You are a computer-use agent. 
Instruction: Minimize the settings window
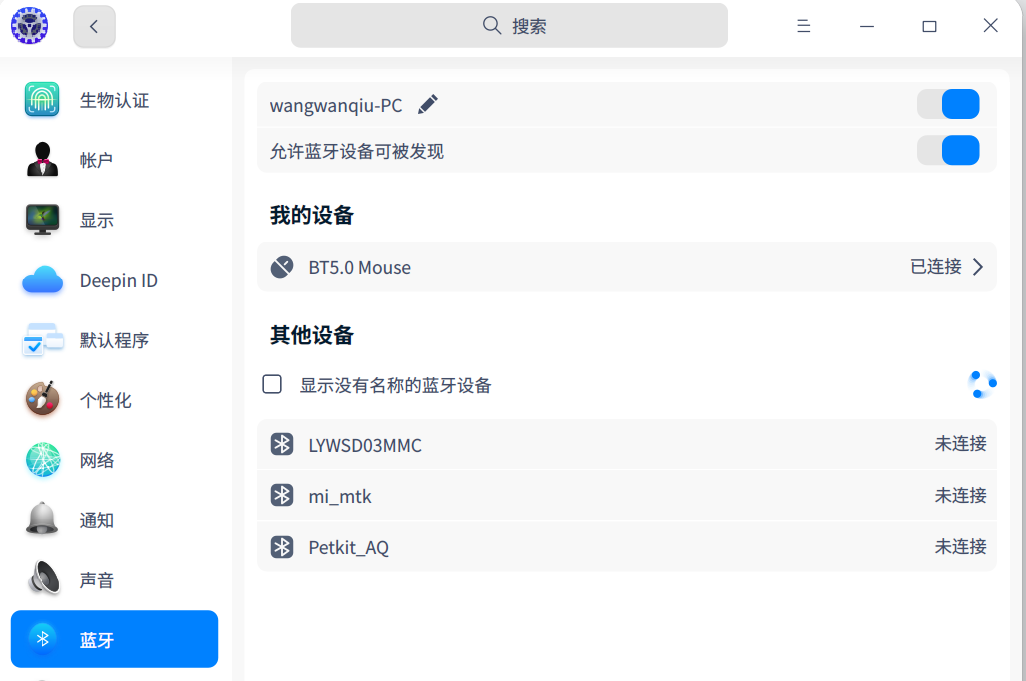pos(867,26)
